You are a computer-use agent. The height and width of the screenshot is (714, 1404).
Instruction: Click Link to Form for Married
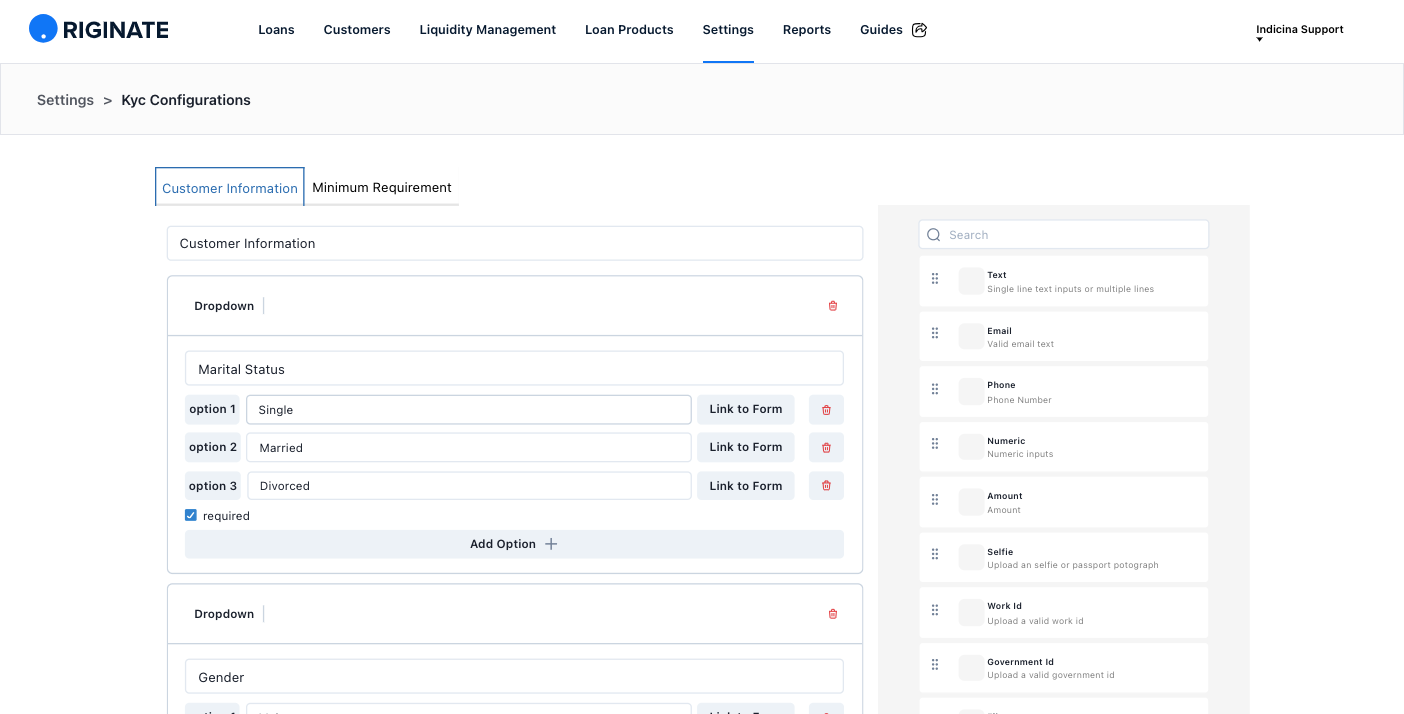(x=746, y=447)
